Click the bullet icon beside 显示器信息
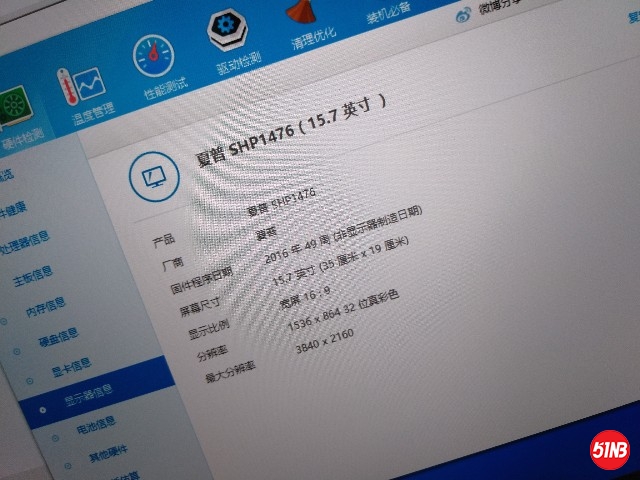The width and height of the screenshot is (640, 480). pos(43,410)
